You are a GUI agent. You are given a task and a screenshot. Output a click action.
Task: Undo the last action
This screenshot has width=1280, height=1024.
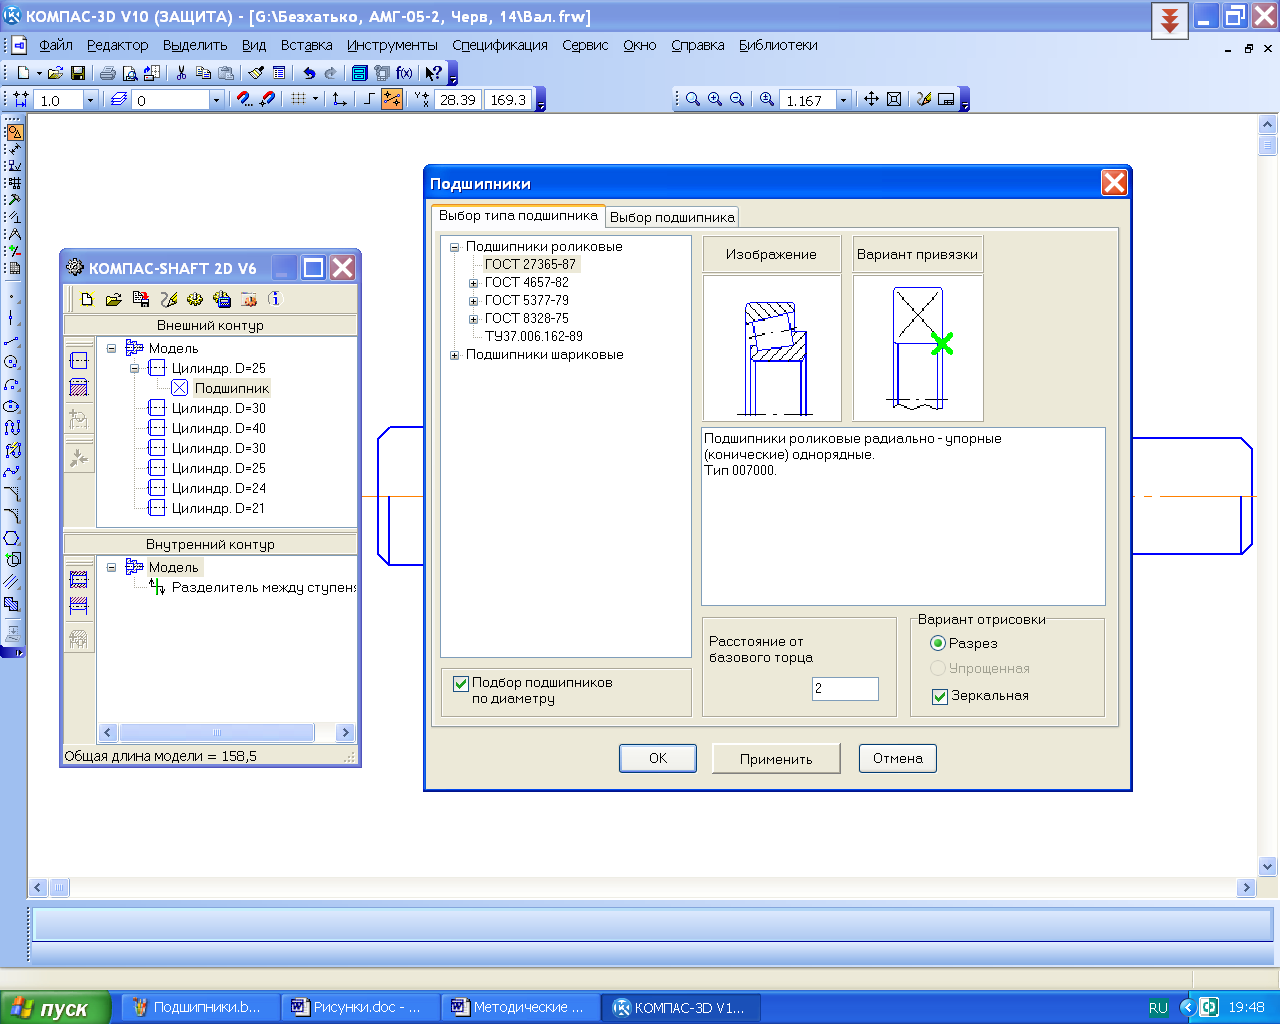coord(309,73)
